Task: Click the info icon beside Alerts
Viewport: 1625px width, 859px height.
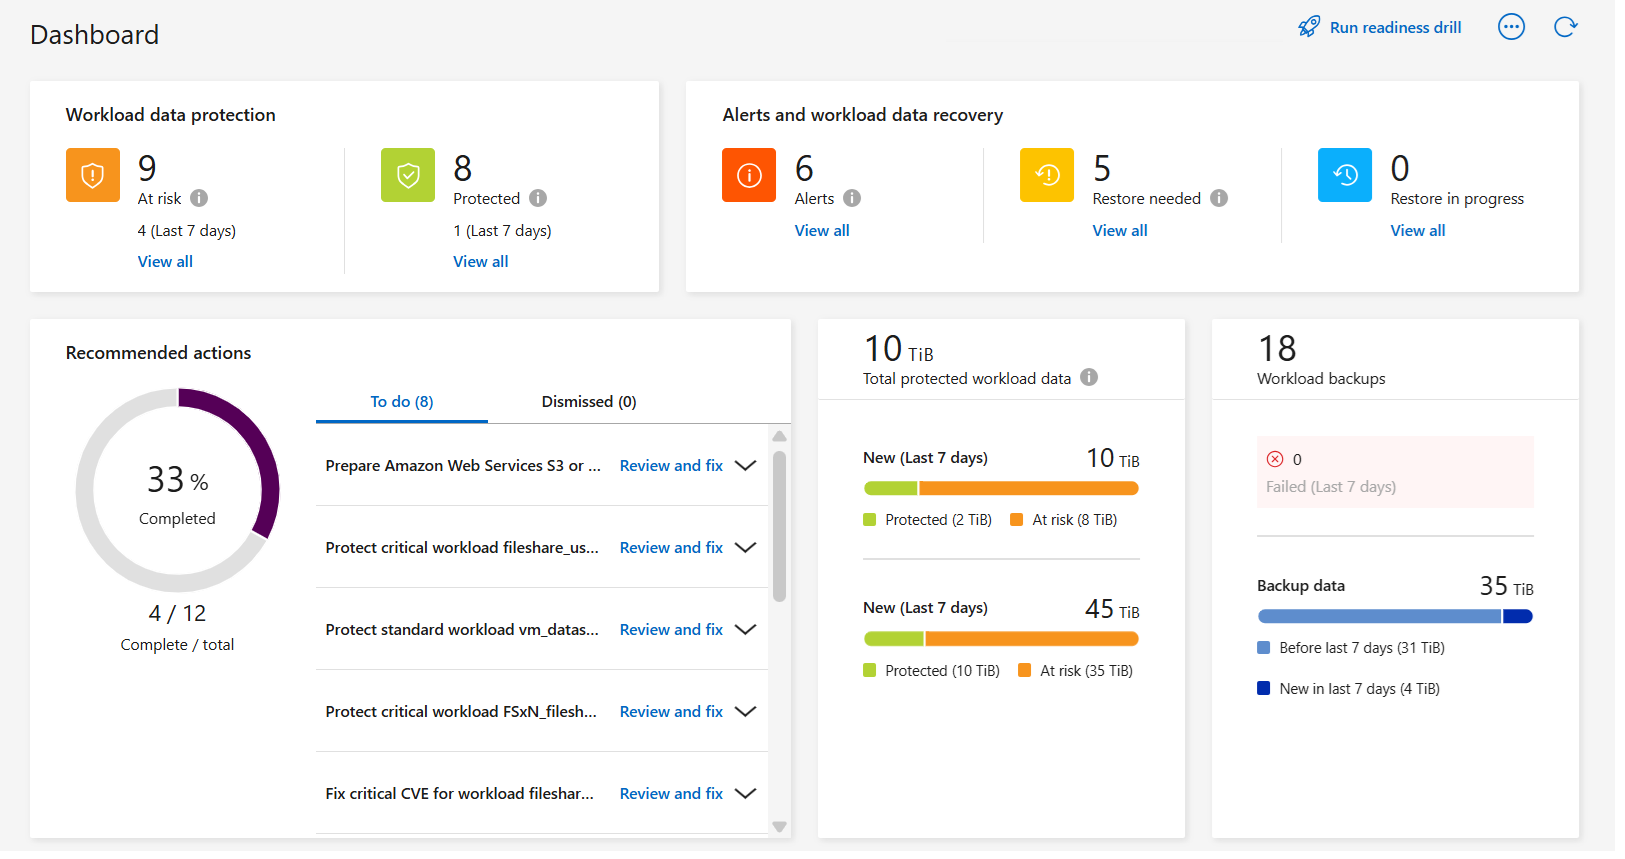Action: (x=852, y=198)
